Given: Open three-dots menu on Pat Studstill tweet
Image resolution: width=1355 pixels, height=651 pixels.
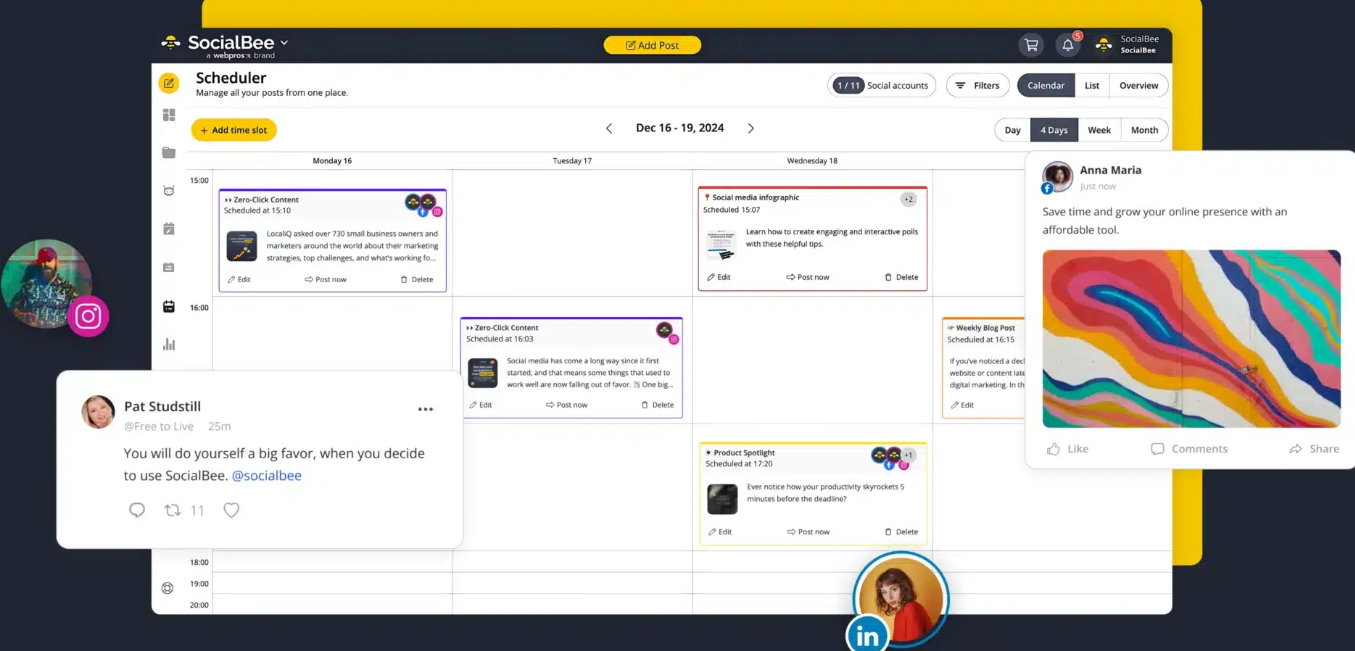Looking at the screenshot, I should click(425, 409).
